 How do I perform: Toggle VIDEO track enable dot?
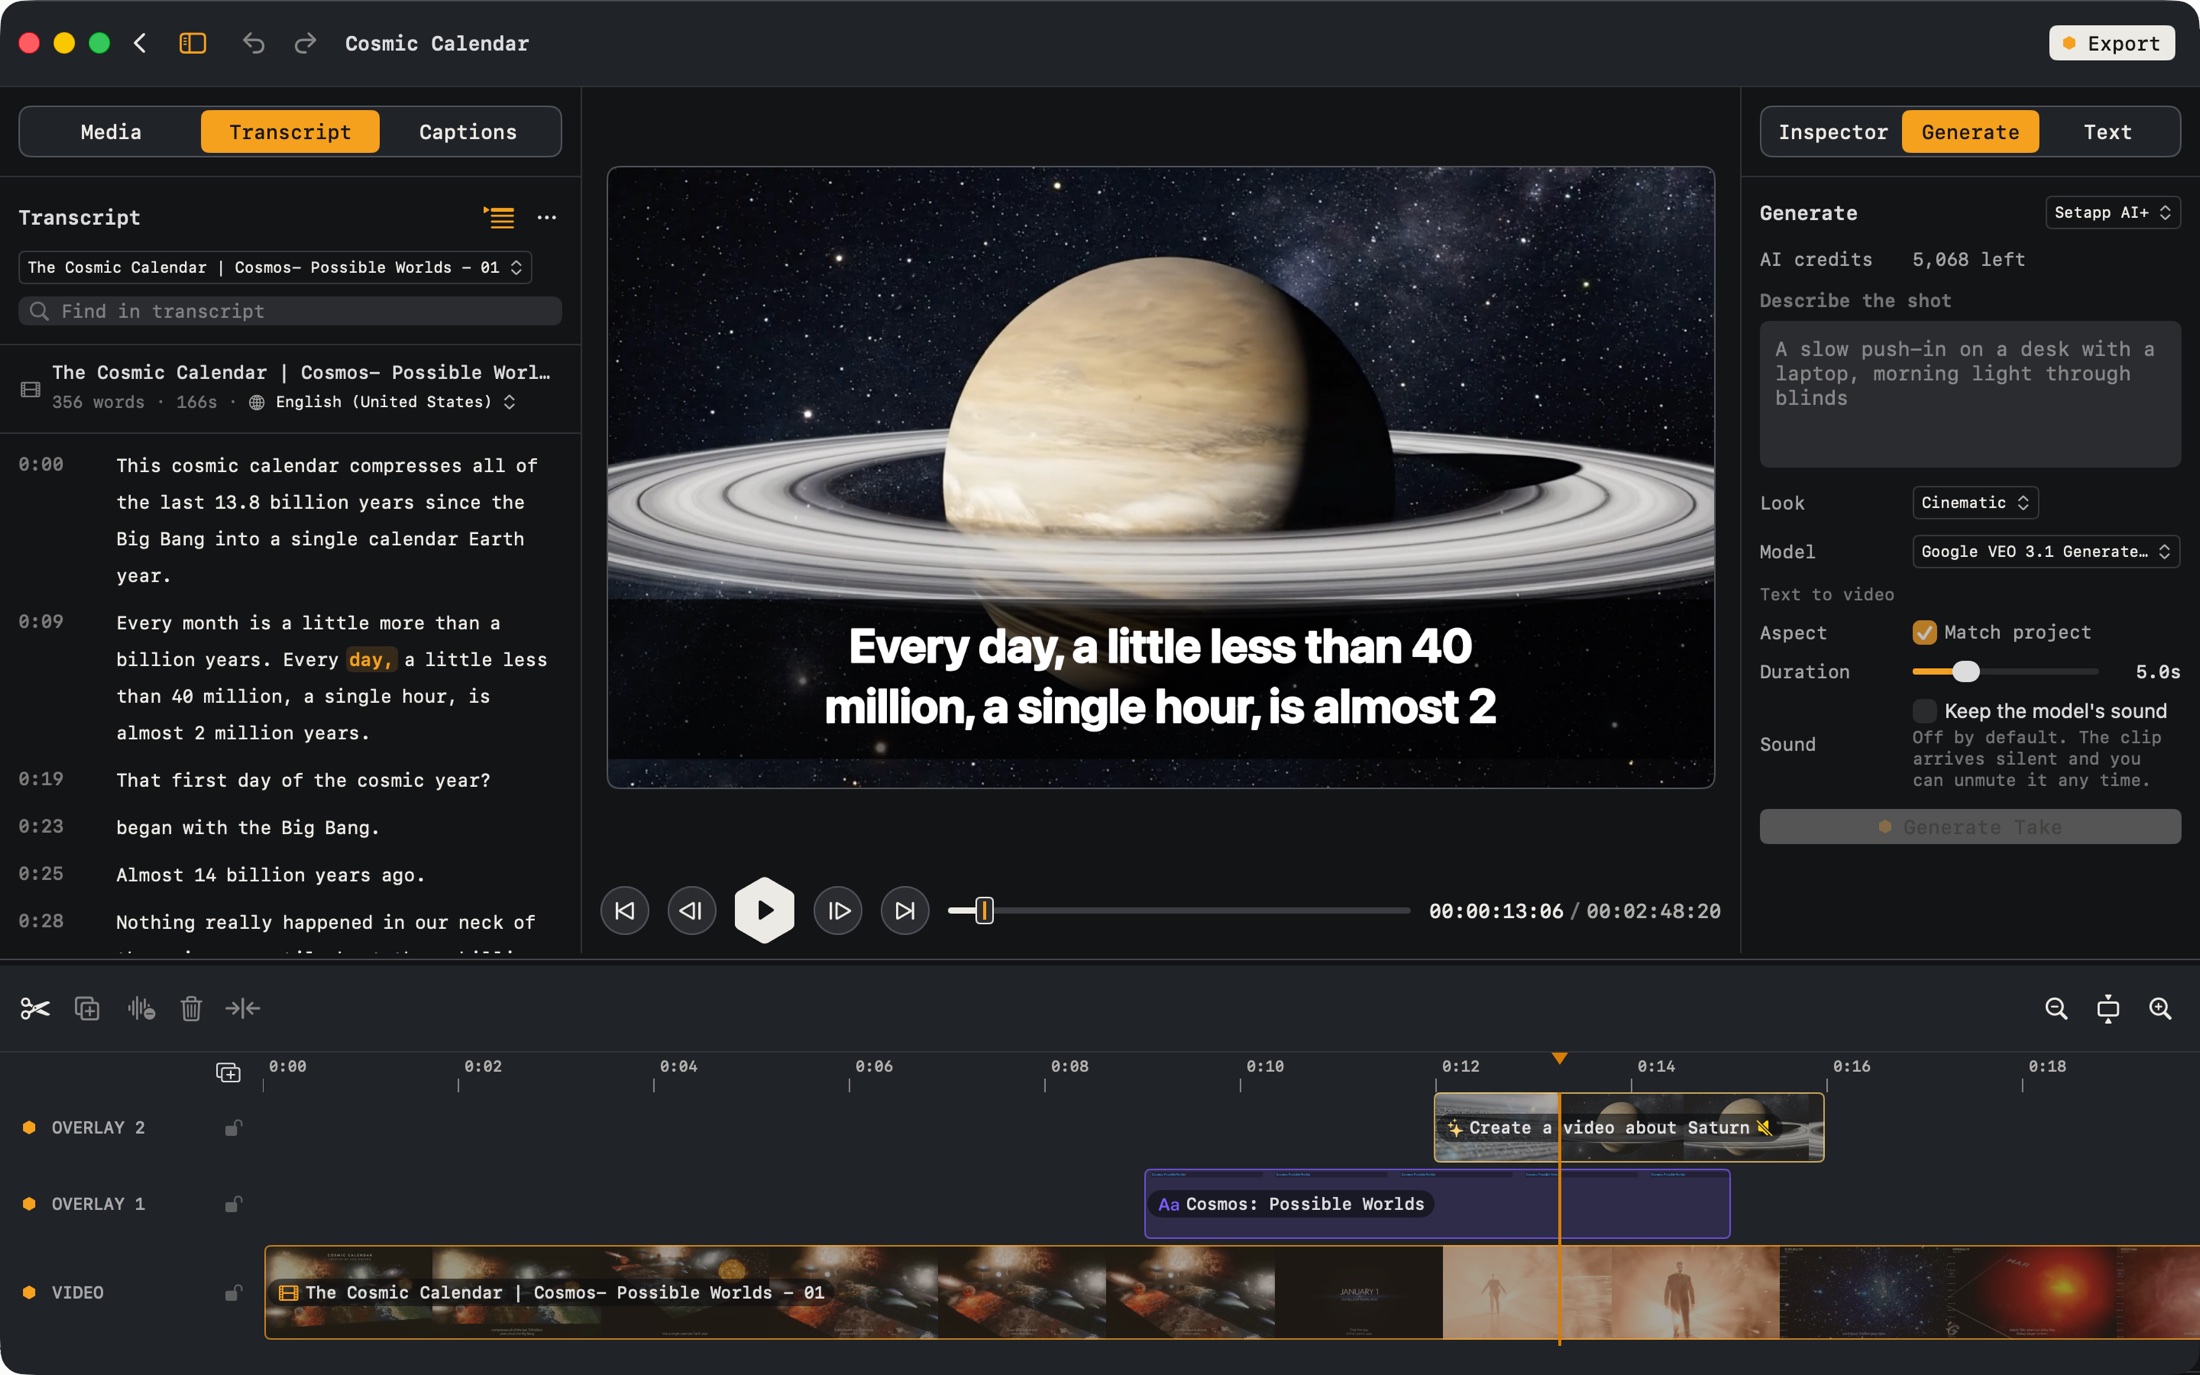coord(29,1292)
